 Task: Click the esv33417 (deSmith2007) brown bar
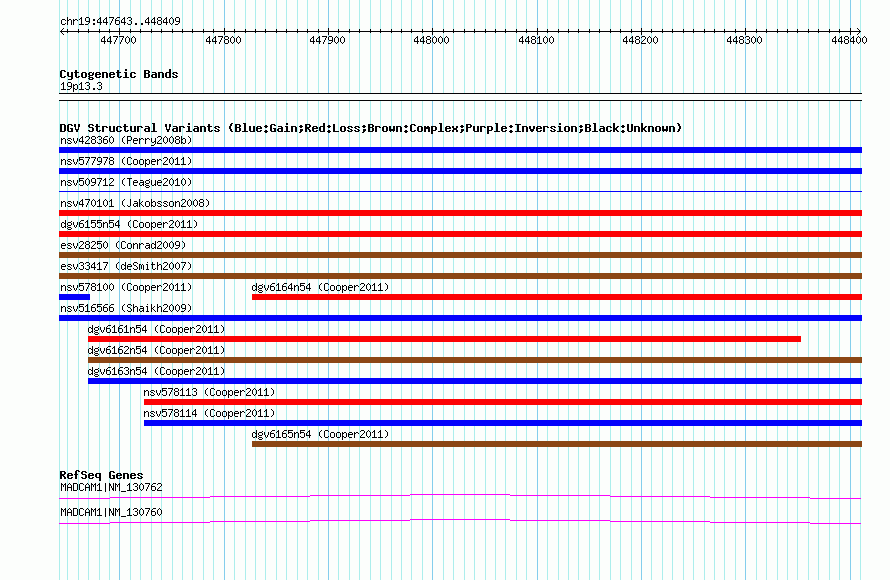pyautogui.click(x=460, y=276)
